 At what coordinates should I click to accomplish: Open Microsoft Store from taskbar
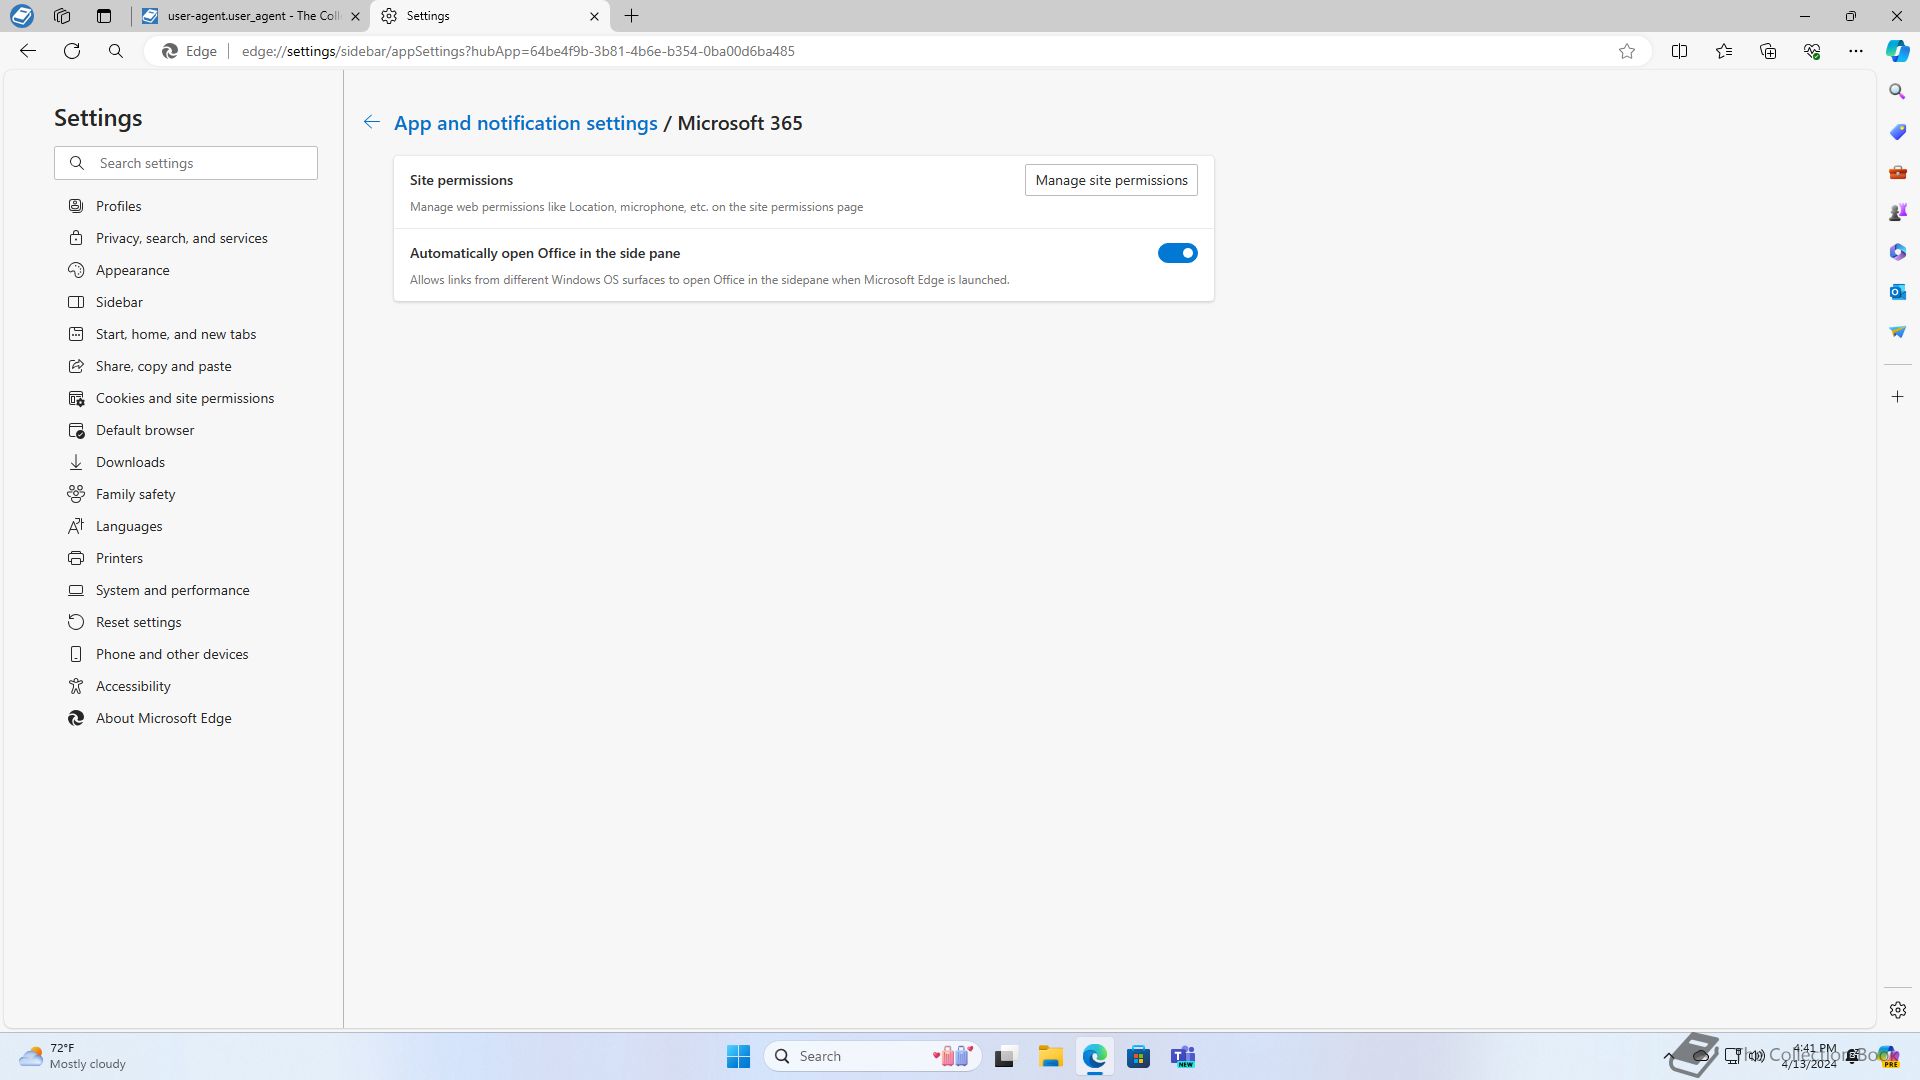pos(1138,1056)
